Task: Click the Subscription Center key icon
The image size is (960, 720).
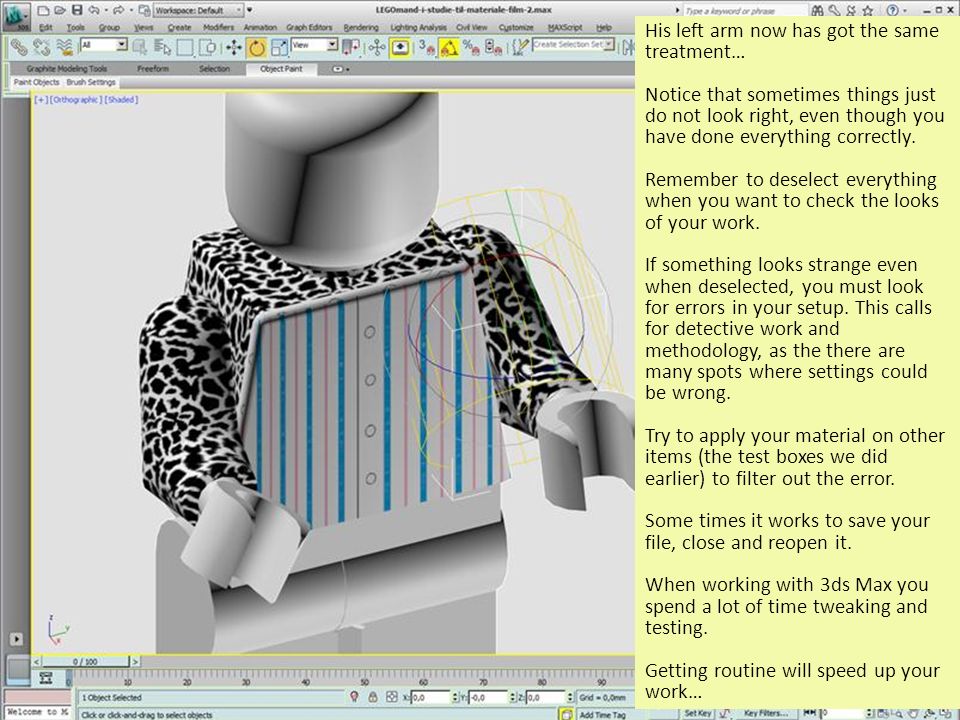Action: click(x=834, y=10)
